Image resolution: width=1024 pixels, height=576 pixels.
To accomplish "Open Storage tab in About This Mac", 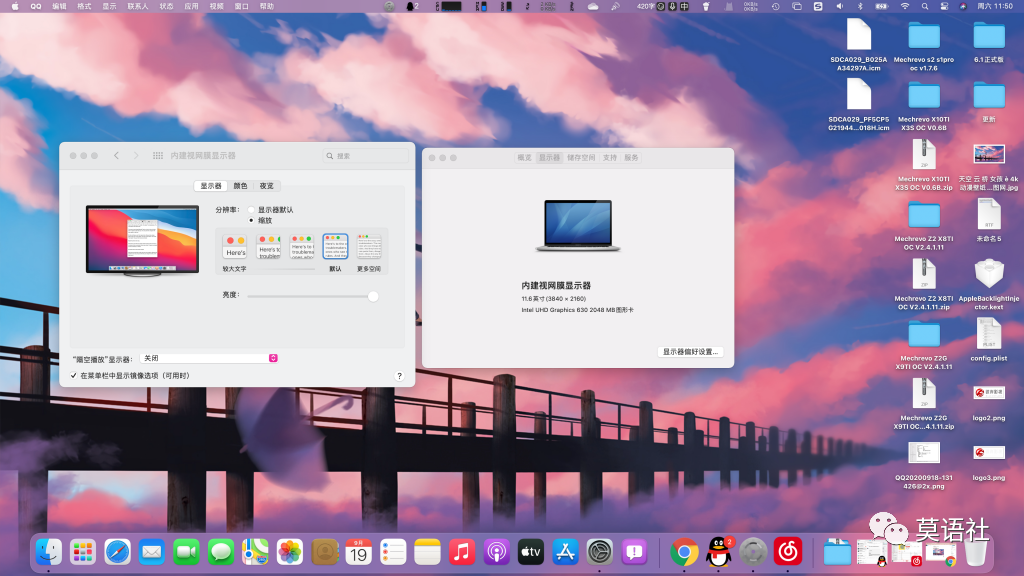I will (581, 157).
